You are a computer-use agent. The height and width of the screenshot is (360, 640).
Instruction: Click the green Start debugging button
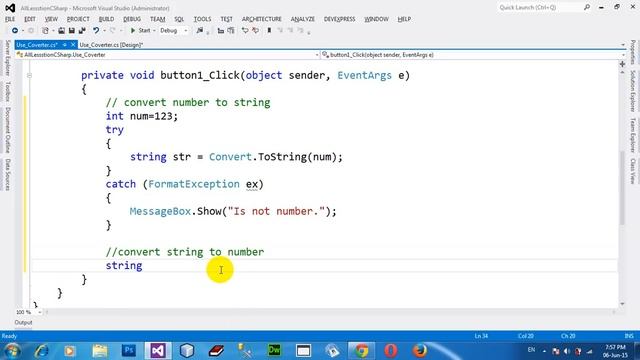click(140, 31)
